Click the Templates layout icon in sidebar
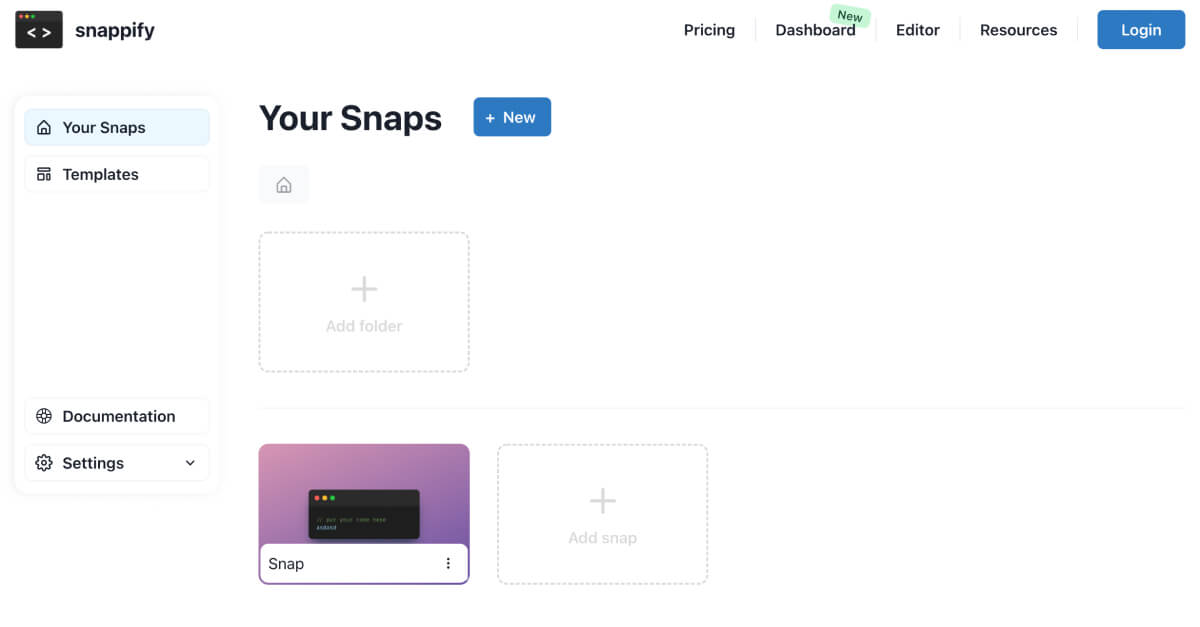 coord(44,174)
